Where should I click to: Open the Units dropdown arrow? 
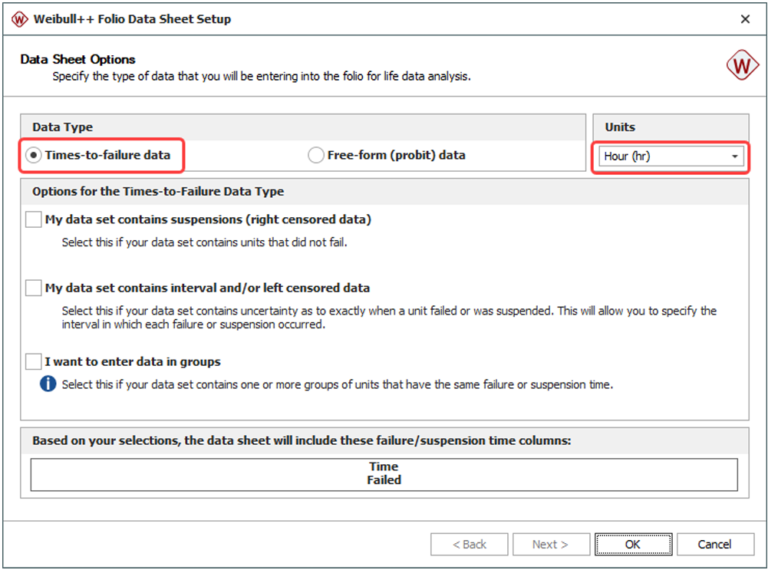tap(735, 156)
